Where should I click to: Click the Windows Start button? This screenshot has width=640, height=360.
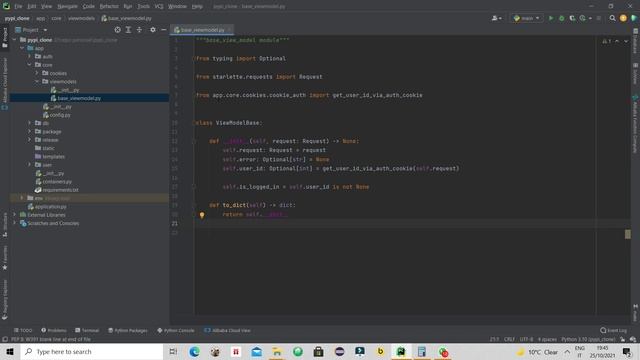click(x=10, y=351)
